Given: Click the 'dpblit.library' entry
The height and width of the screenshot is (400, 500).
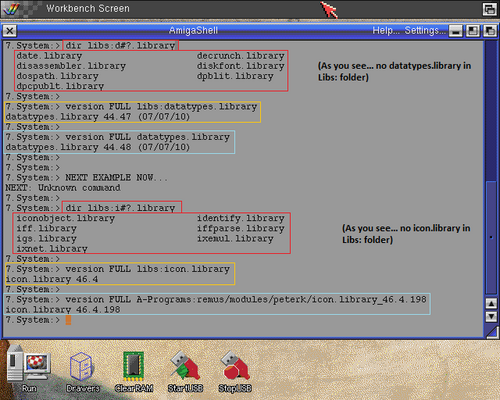Looking at the screenshot, I should 235,76.
